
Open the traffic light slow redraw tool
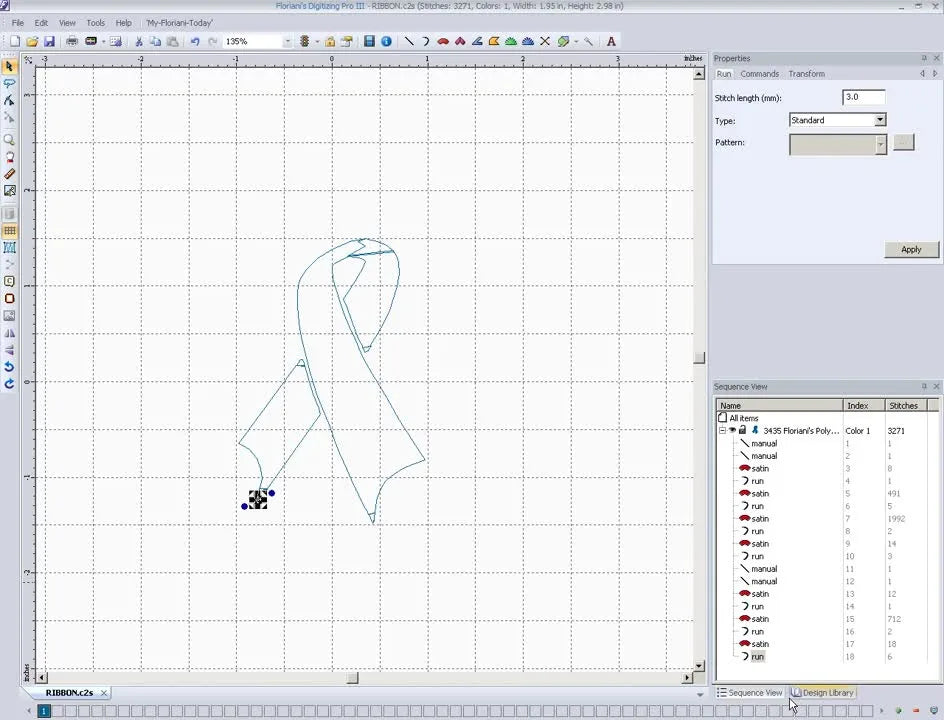point(305,42)
